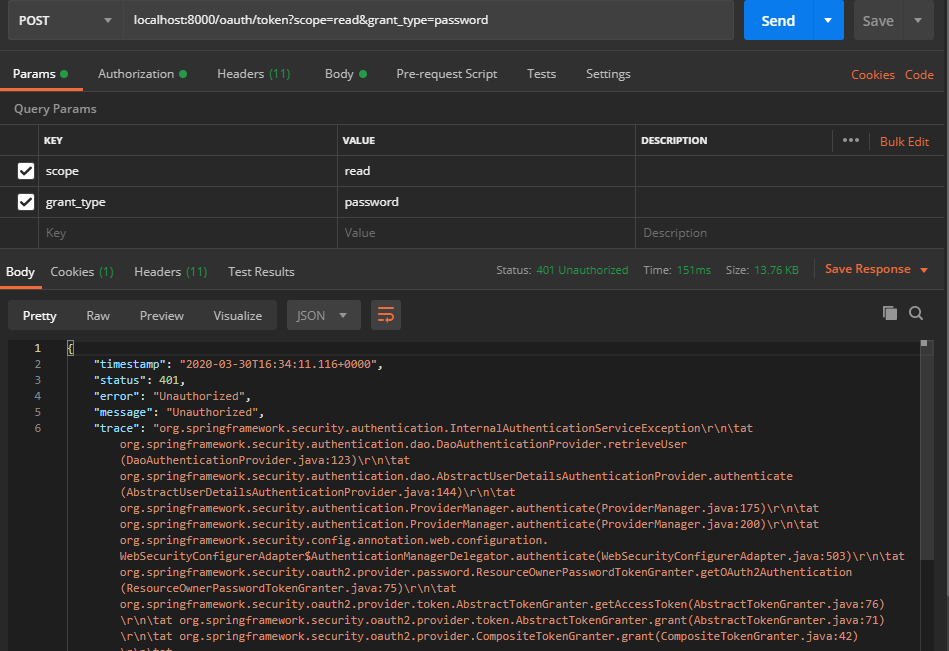Switch to Raw response view
This screenshot has width=949, height=651.
[x=97, y=315]
